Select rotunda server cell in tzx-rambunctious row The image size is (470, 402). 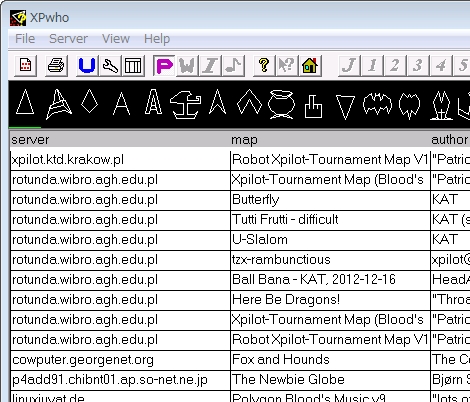point(120,260)
